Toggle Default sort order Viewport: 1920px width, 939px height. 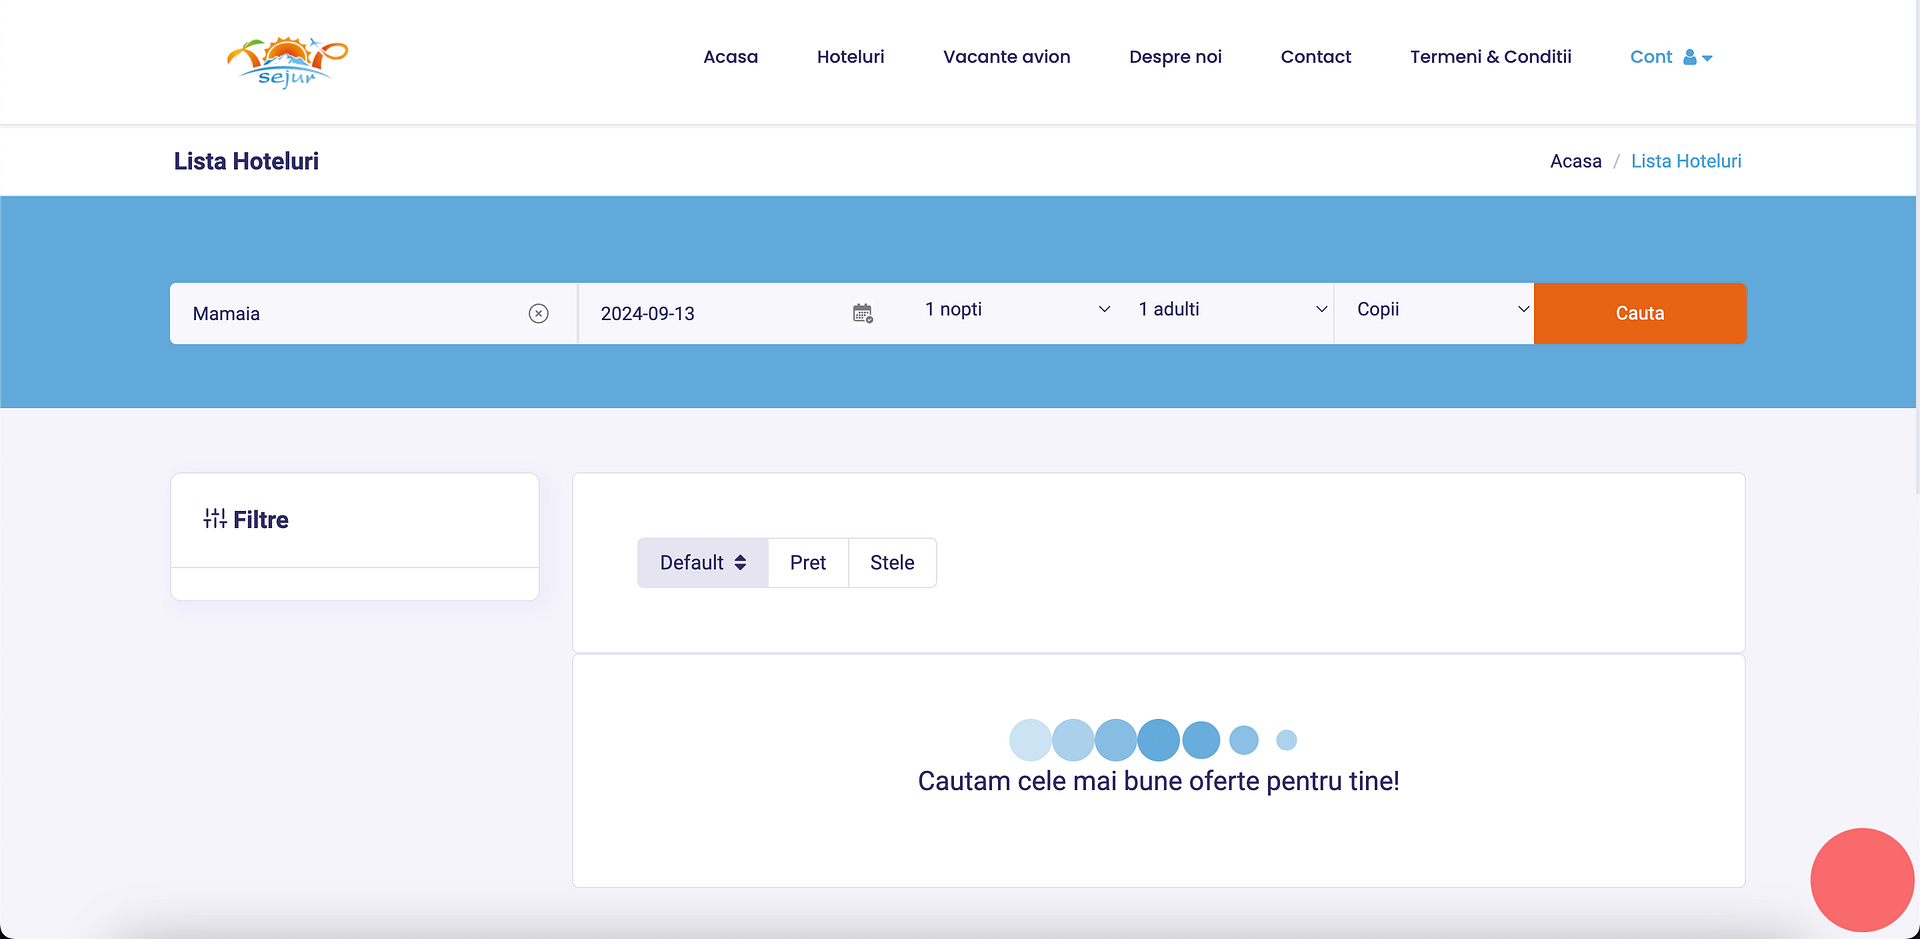(x=702, y=562)
